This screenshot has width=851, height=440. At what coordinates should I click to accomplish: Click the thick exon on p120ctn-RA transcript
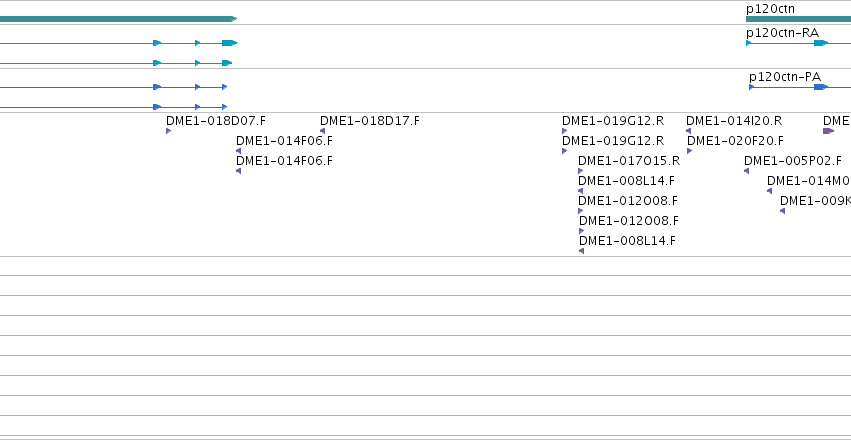[821, 43]
